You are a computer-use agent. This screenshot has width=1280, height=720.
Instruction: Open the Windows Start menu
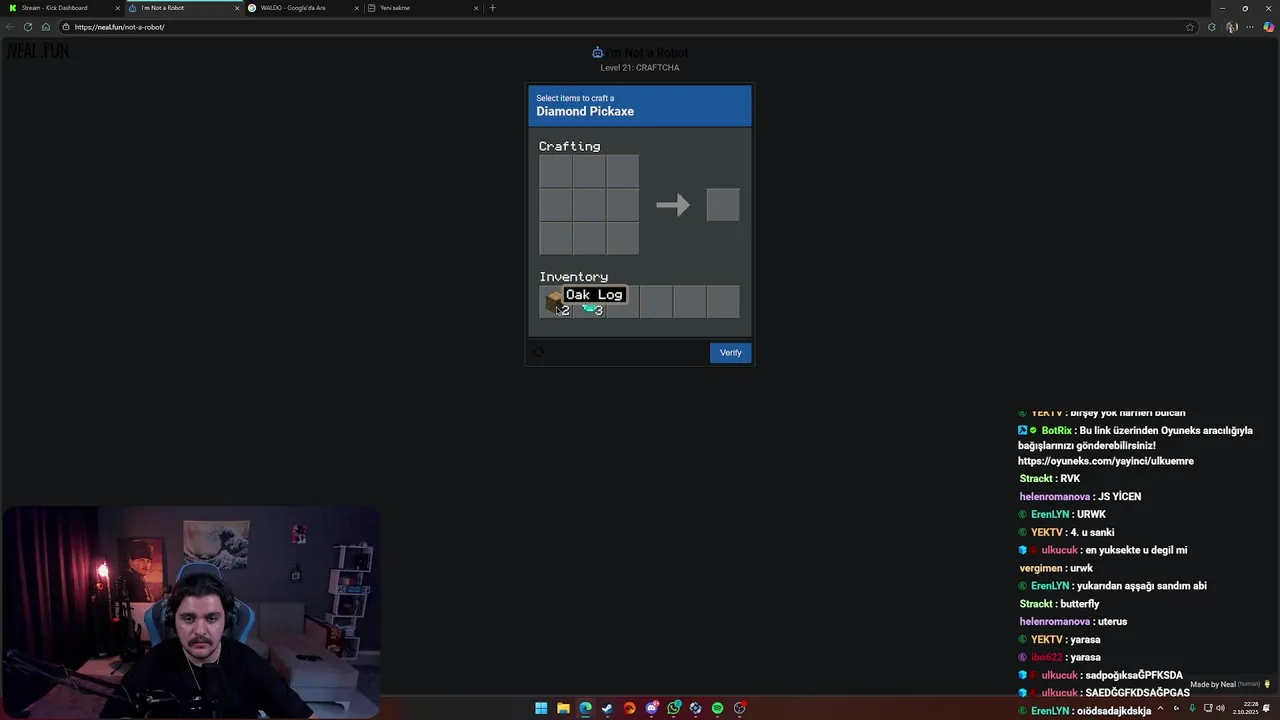coord(541,708)
